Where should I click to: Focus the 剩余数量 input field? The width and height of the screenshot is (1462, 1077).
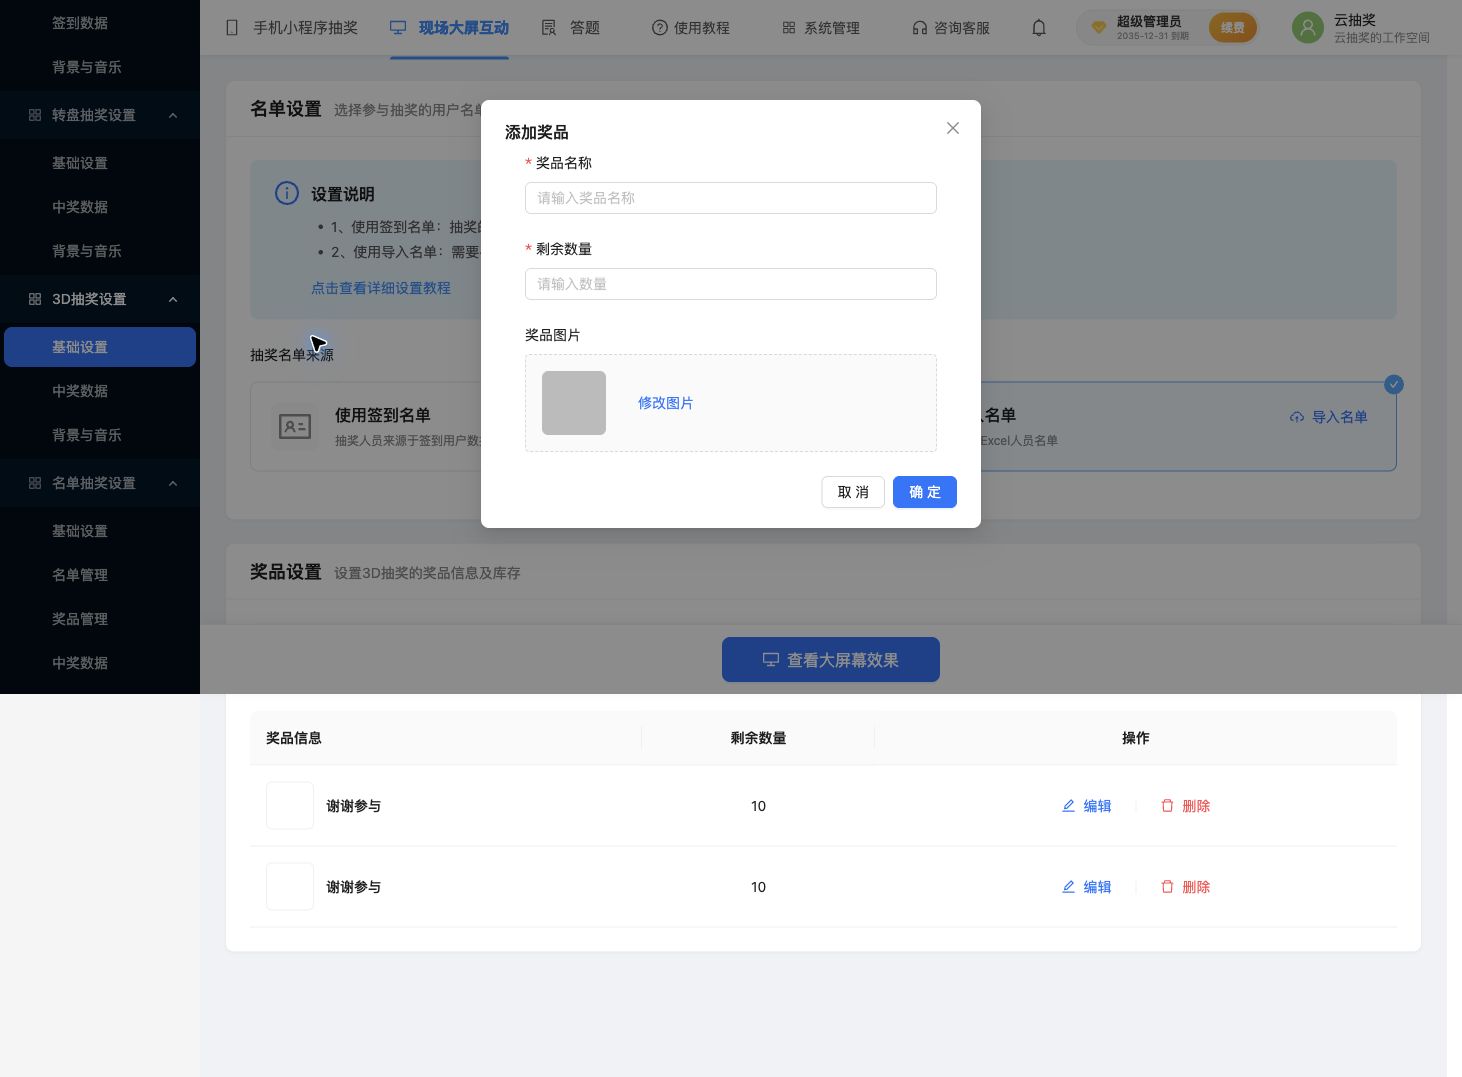pyautogui.click(x=730, y=284)
